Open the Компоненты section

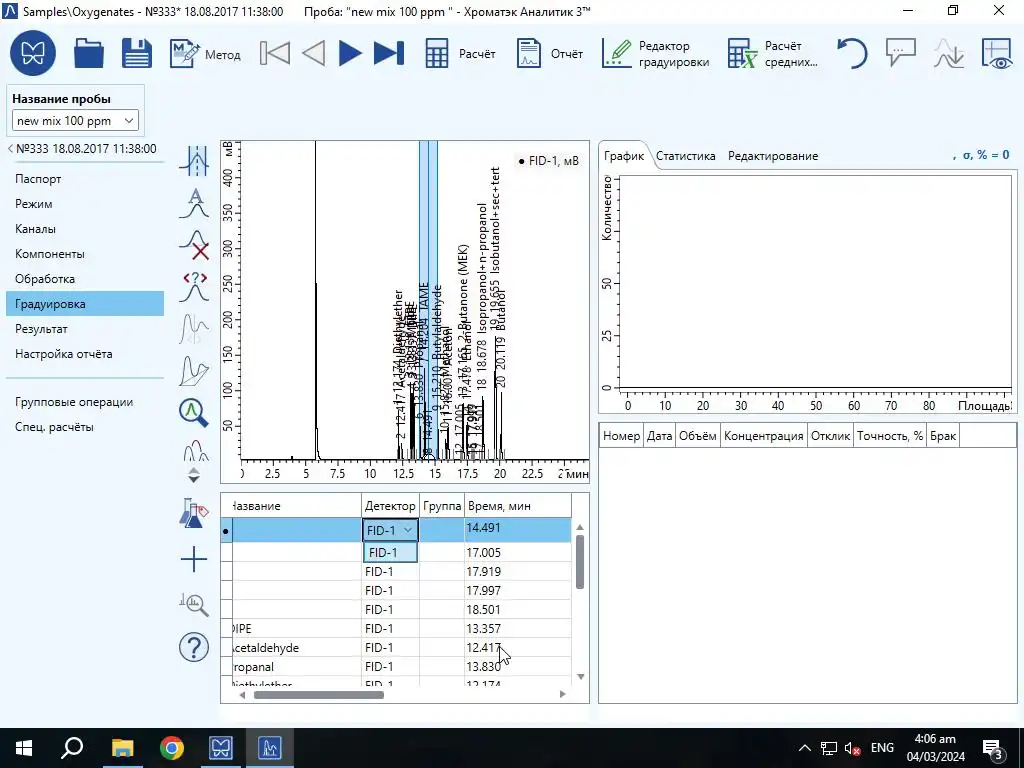coord(85,254)
